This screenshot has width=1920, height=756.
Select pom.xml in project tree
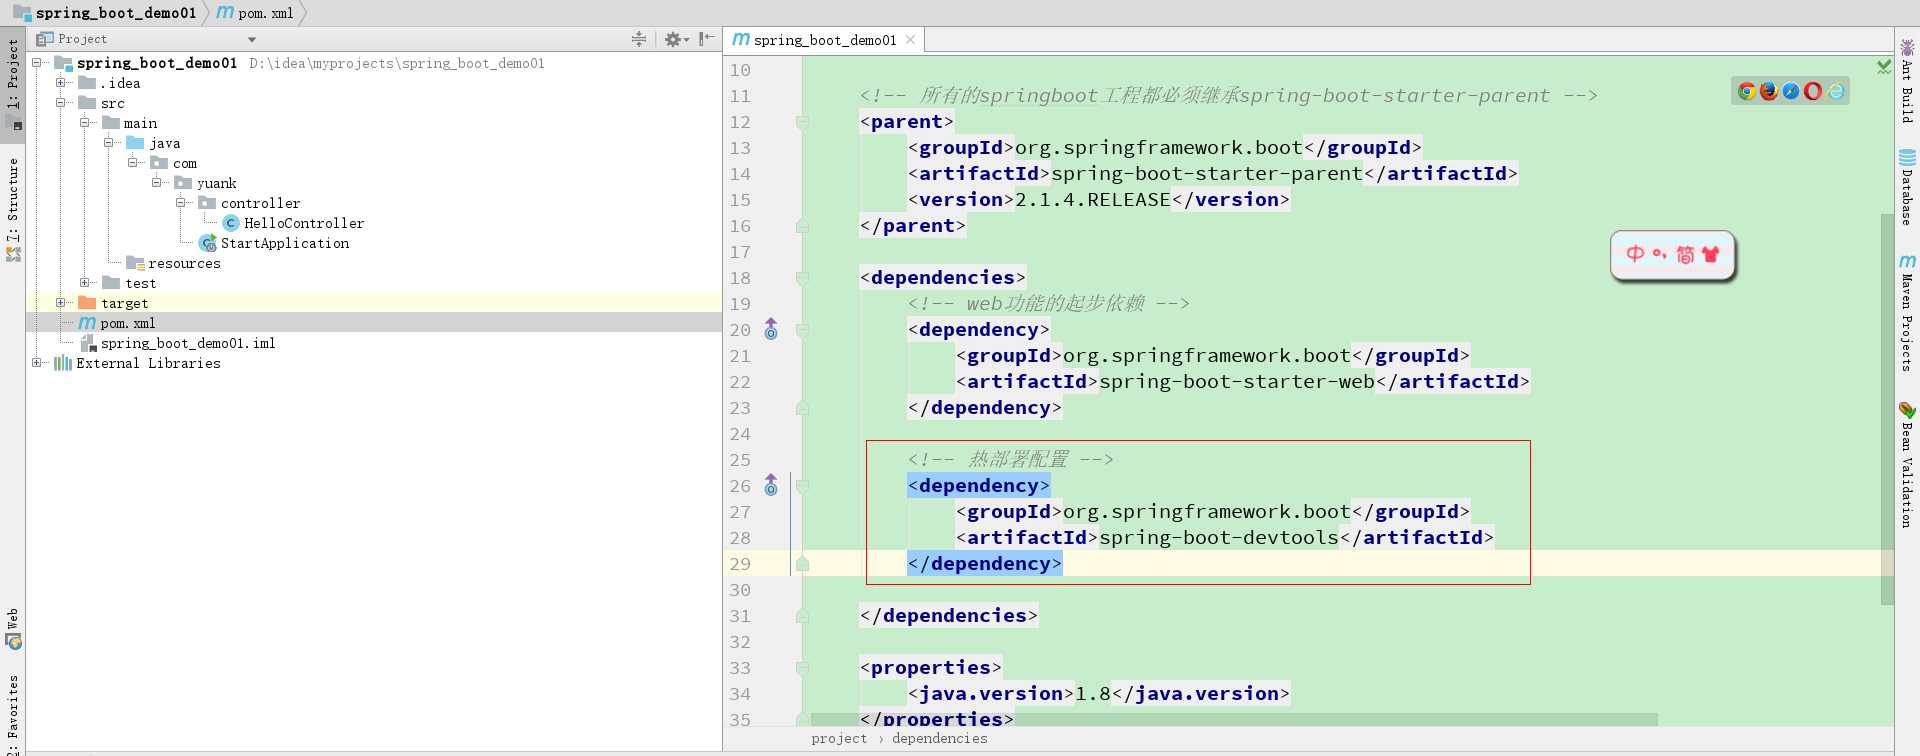tap(127, 323)
